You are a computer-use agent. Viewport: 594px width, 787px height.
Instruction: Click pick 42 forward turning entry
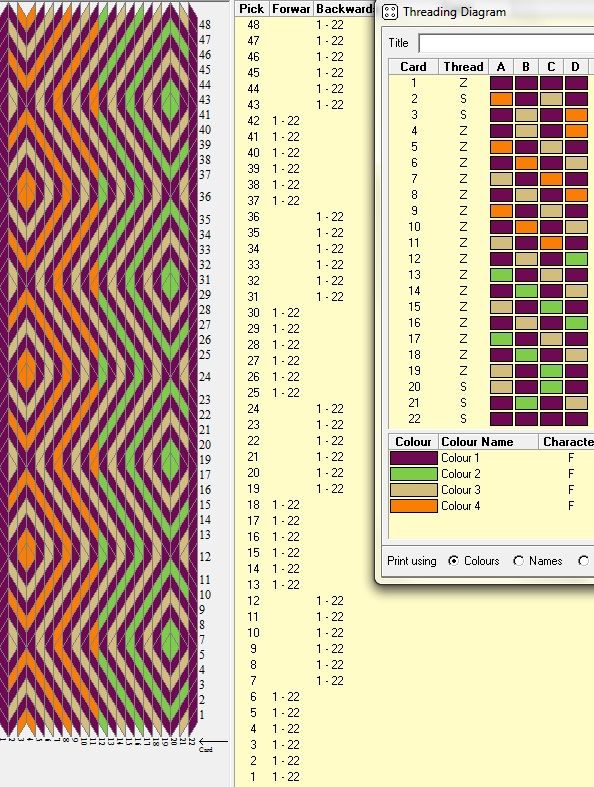[286, 121]
